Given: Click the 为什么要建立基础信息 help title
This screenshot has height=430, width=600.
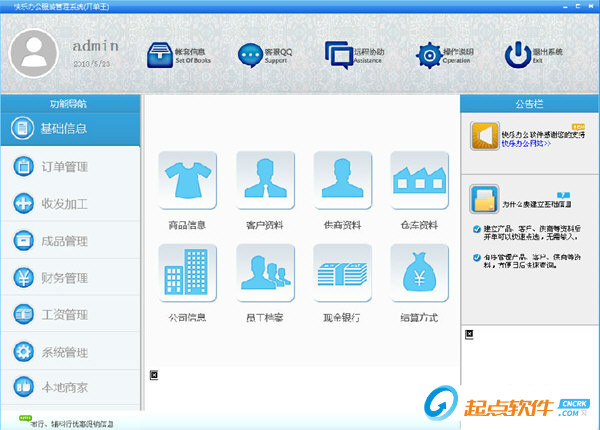Looking at the screenshot, I should tap(536, 205).
